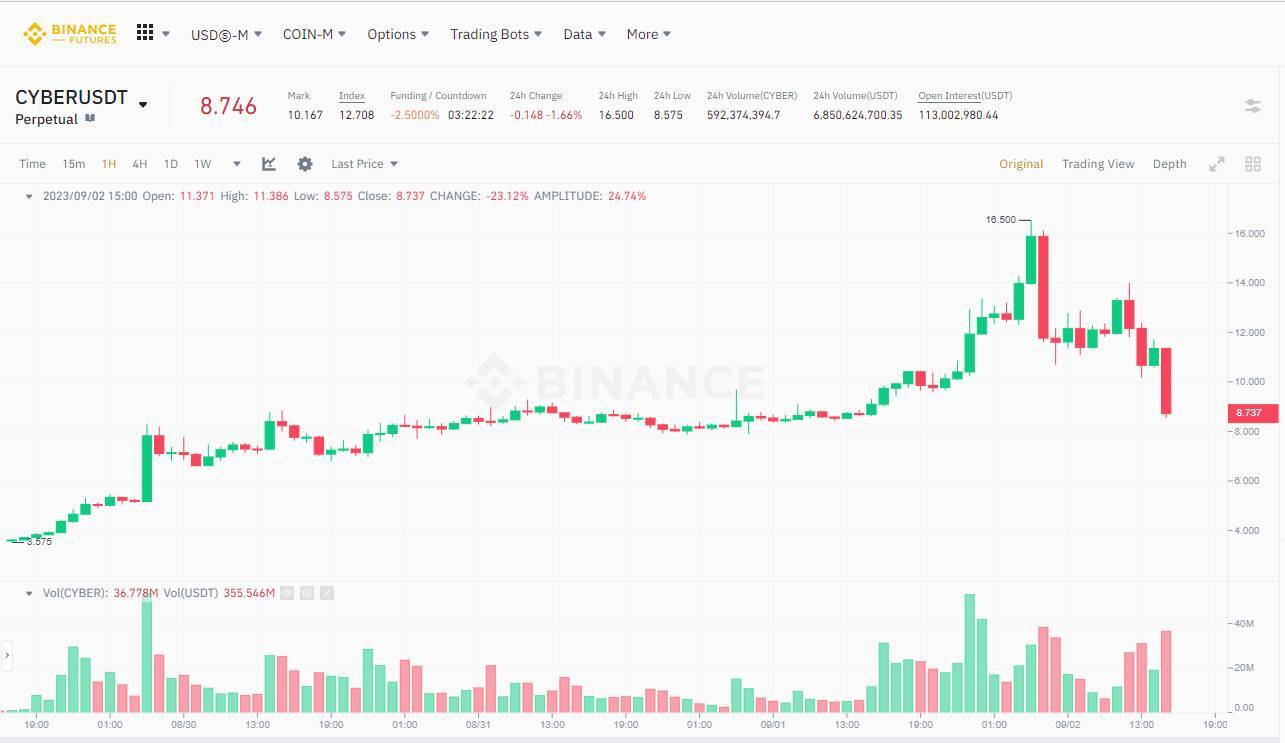
Task: Click the 16.000 price axis label
Action: [x=1251, y=234]
